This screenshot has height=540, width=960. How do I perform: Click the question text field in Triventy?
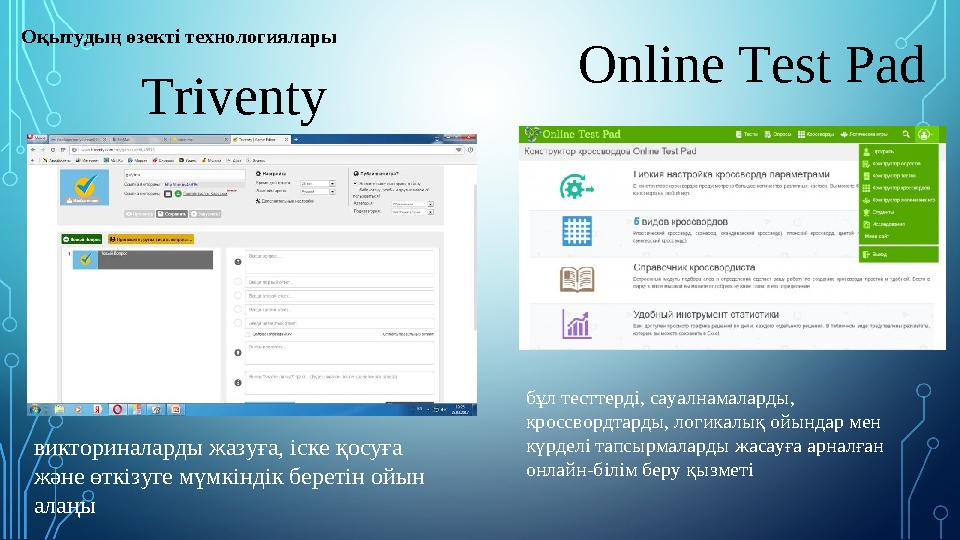point(340,261)
